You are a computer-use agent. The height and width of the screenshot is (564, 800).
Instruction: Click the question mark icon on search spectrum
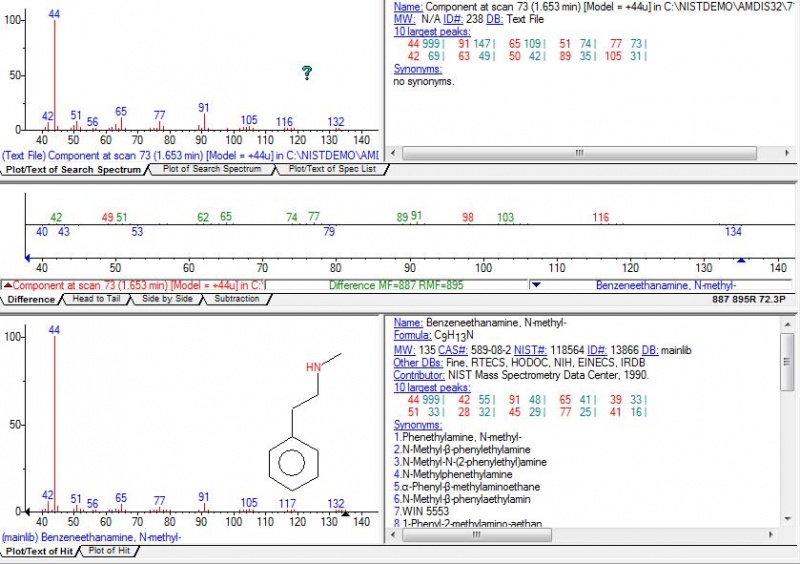click(307, 73)
